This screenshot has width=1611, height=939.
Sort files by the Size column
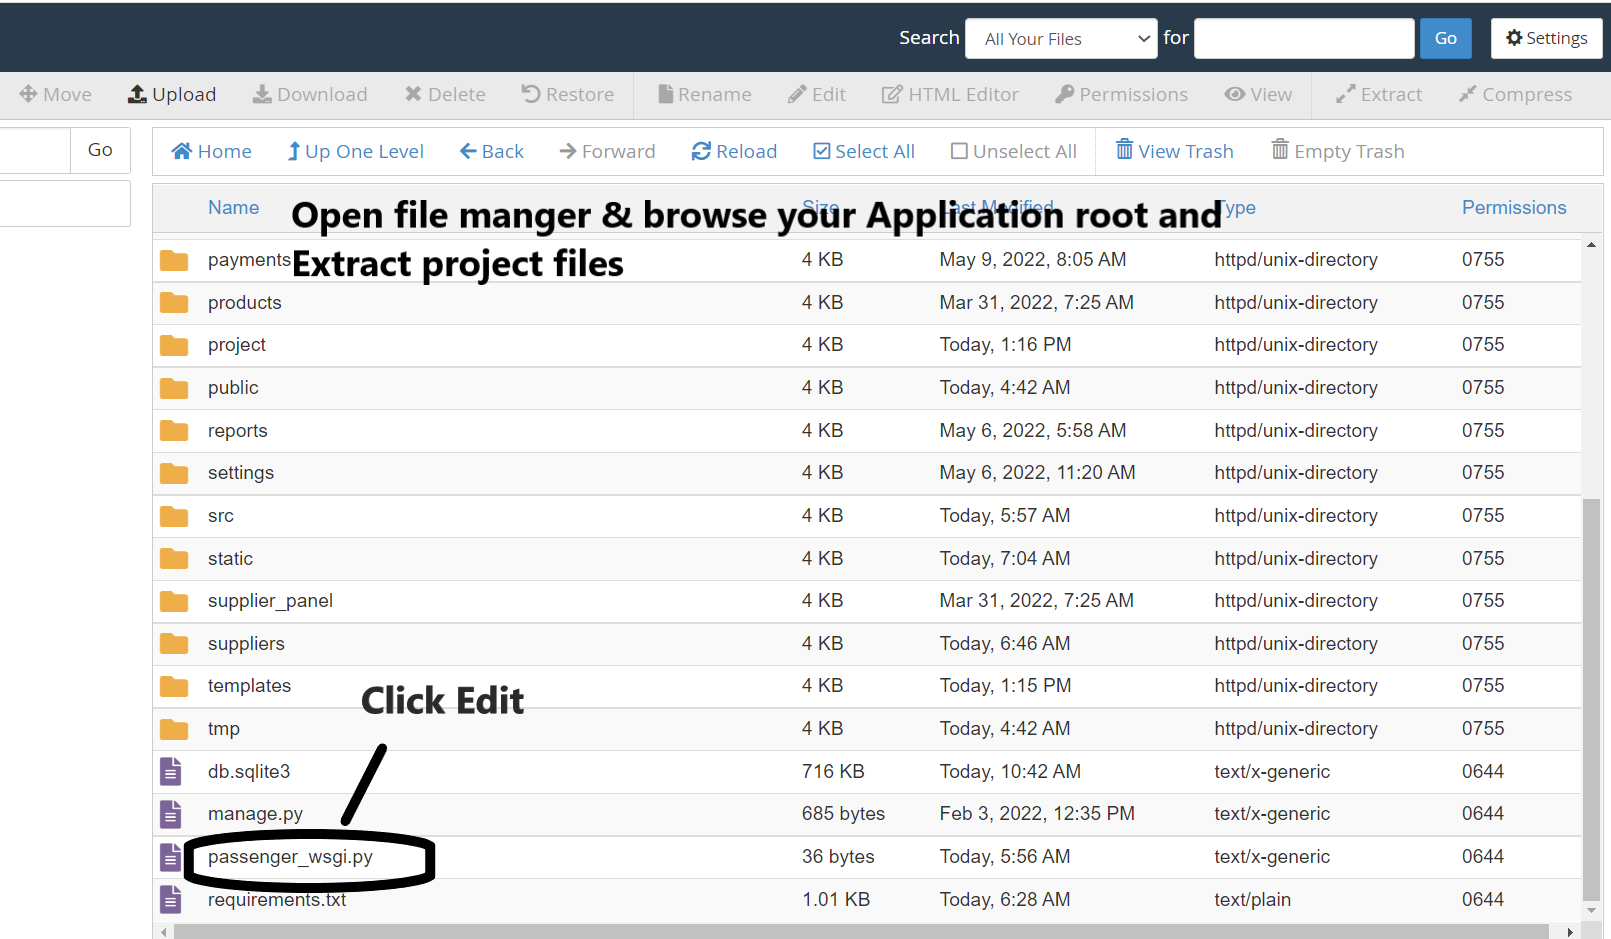click(820, 207)
